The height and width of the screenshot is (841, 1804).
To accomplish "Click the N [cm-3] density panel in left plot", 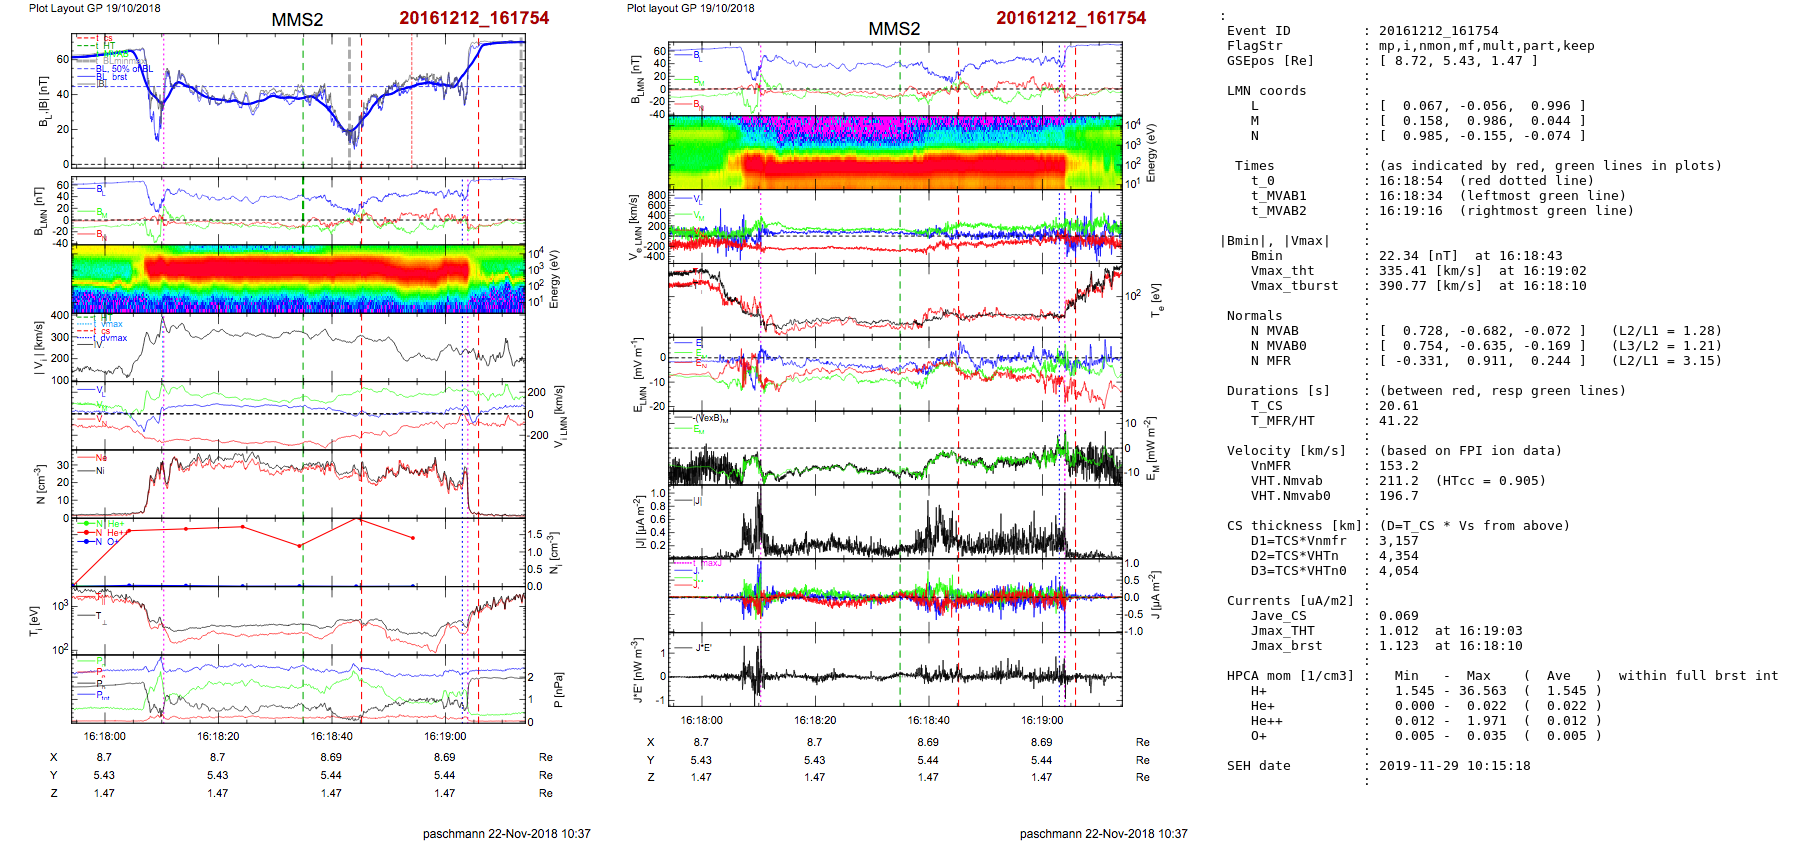I will tap(298, 484).
